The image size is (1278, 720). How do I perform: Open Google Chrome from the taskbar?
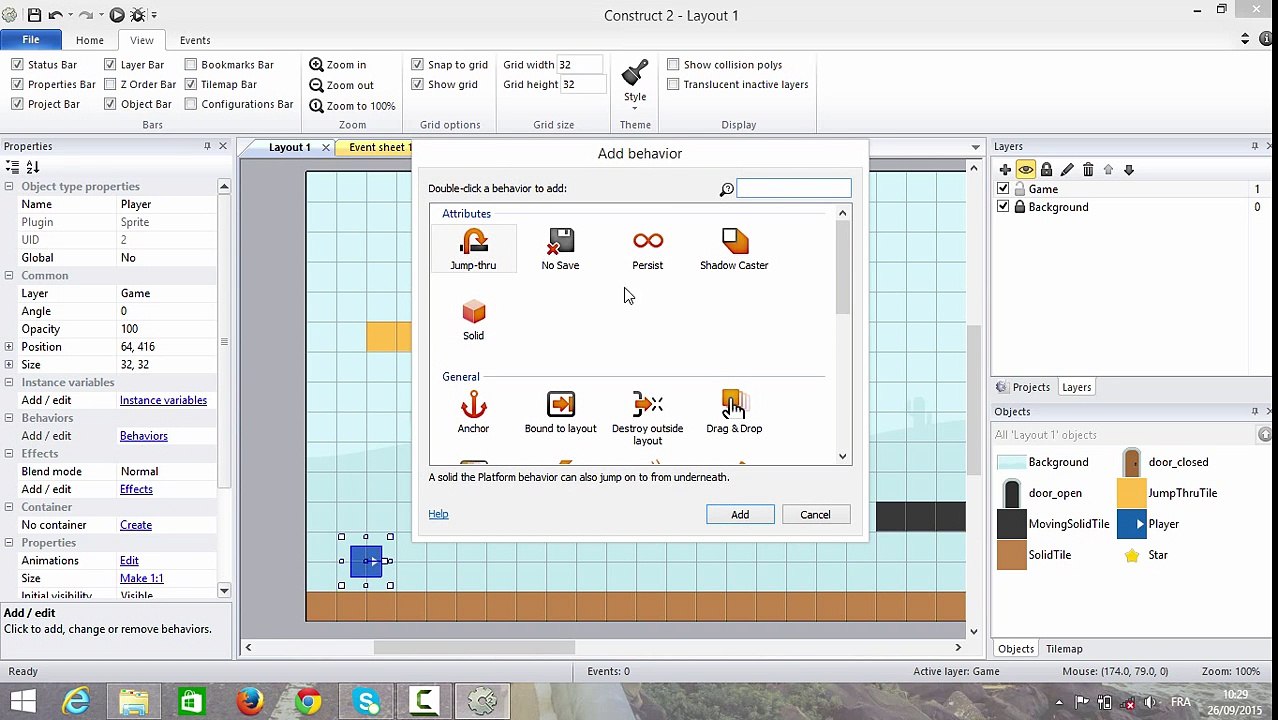pyautogui.click(x=308, y=700)
